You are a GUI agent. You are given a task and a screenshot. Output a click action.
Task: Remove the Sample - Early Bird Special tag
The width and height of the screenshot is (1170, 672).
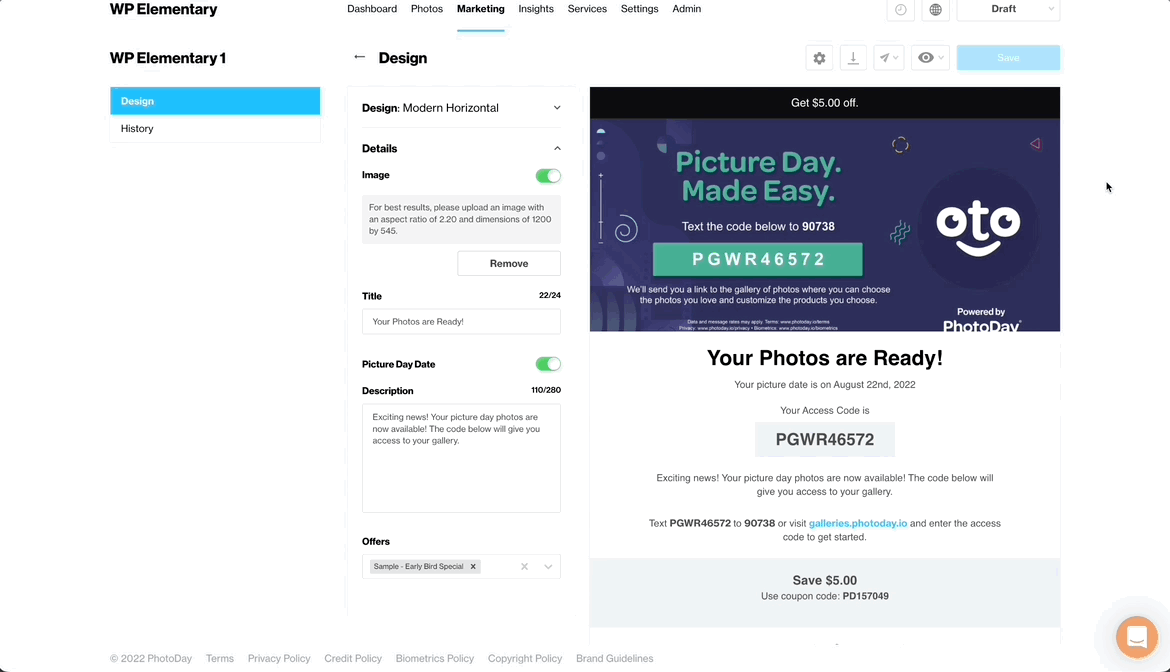473,567
